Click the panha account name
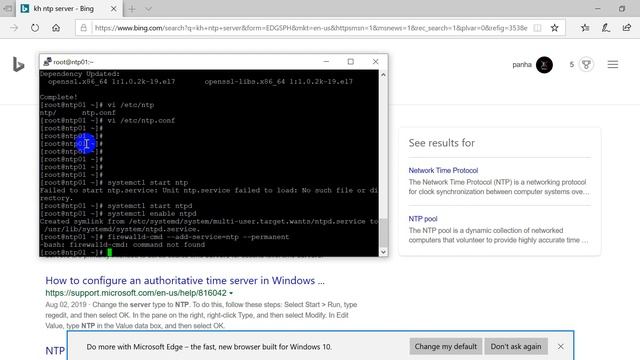 pyautogui.click(x=522, y=64)
